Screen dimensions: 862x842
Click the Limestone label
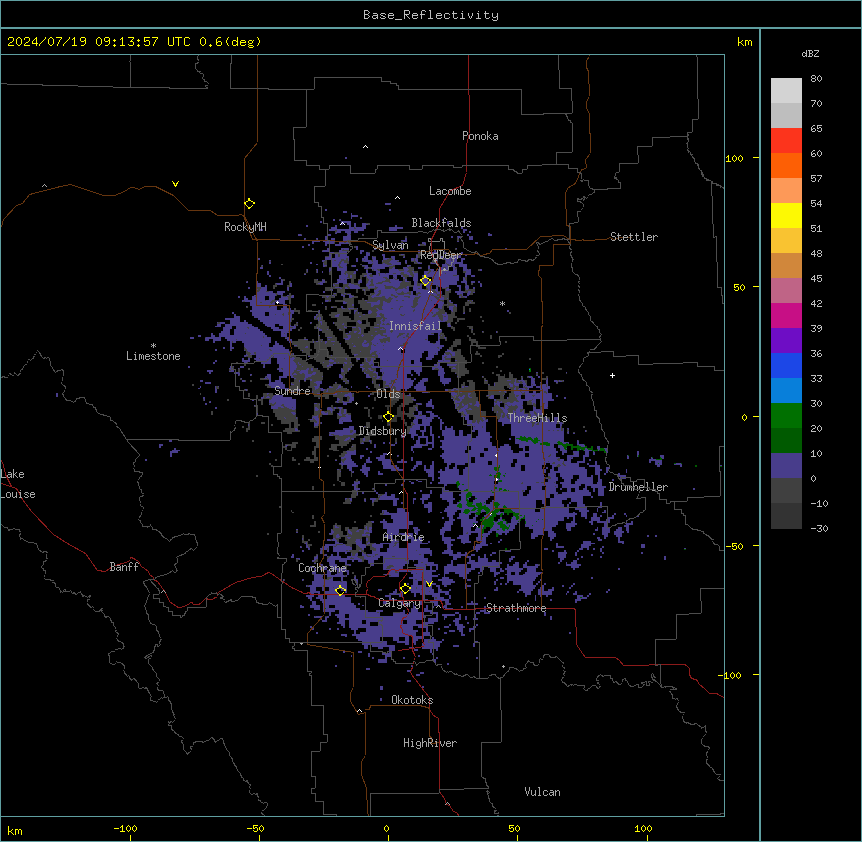pos(153,356)
